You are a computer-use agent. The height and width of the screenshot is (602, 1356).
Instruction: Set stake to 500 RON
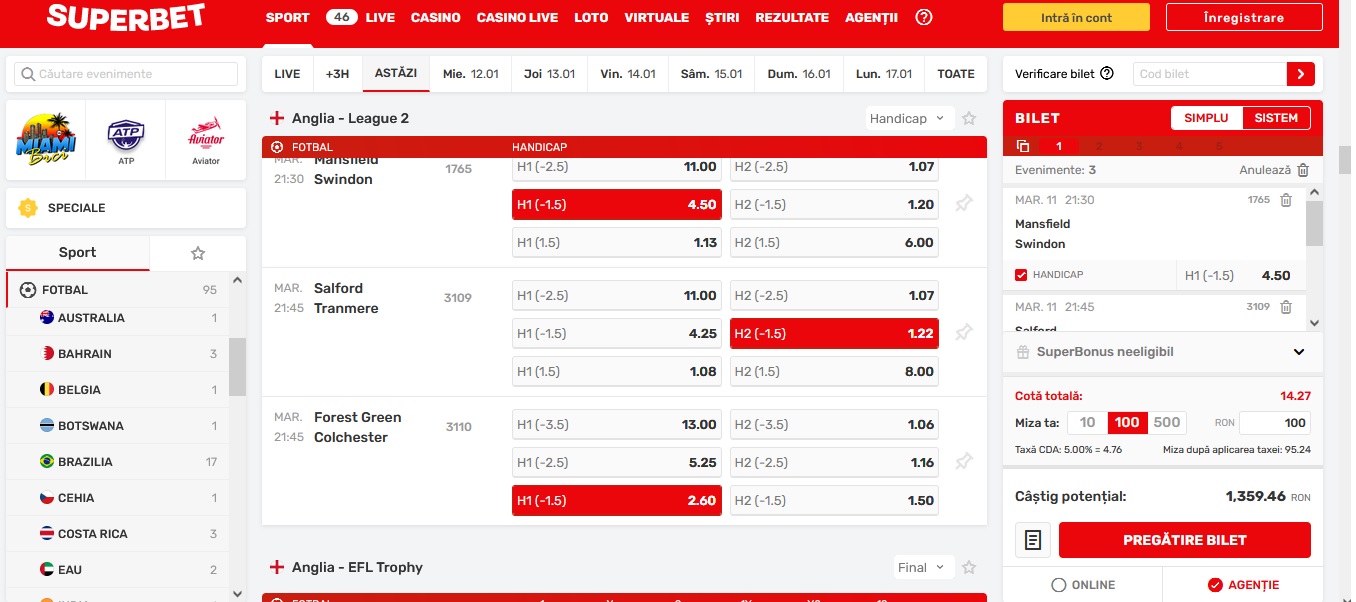(x=1167, y=422)
